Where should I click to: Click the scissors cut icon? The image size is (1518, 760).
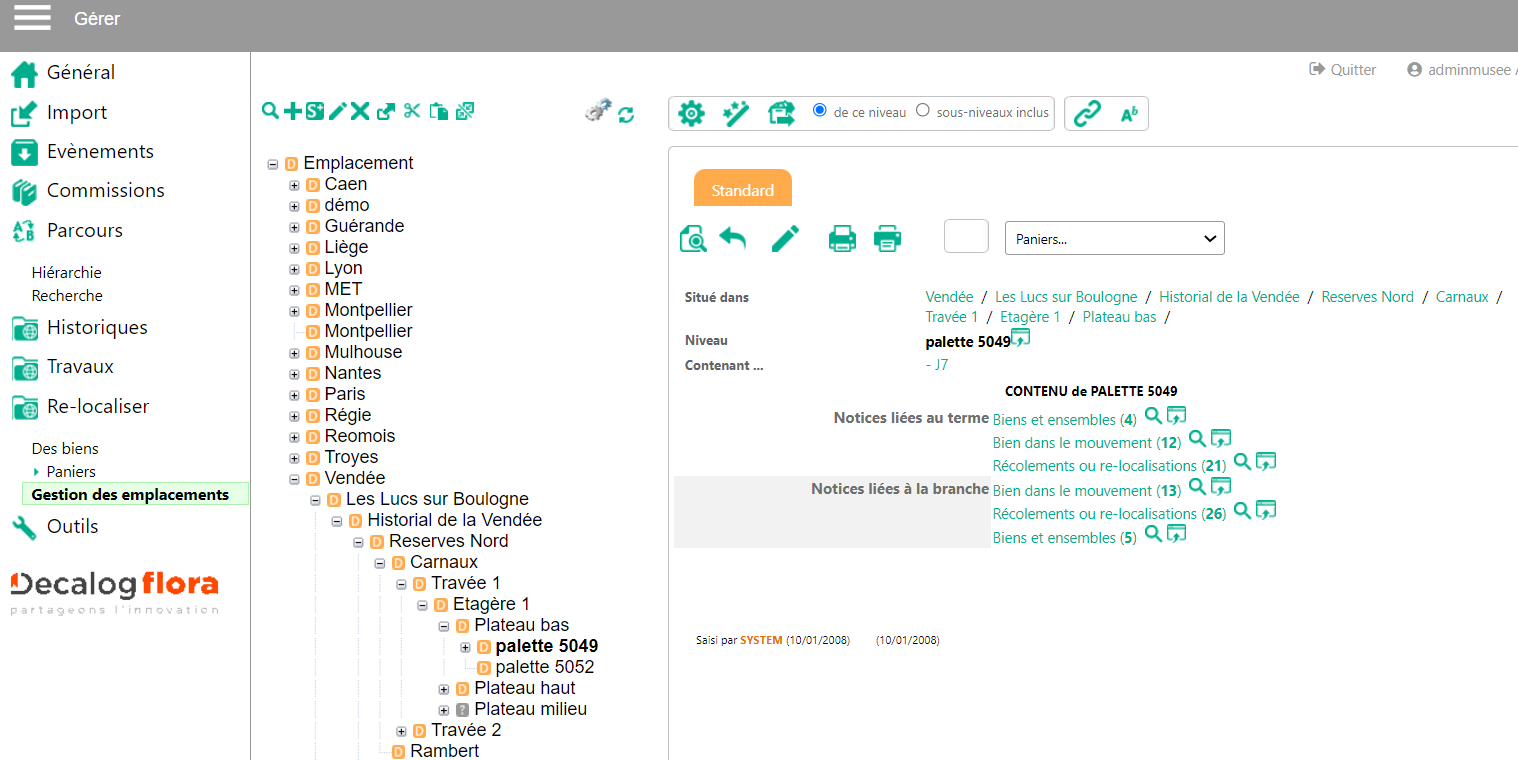(412, 111)
